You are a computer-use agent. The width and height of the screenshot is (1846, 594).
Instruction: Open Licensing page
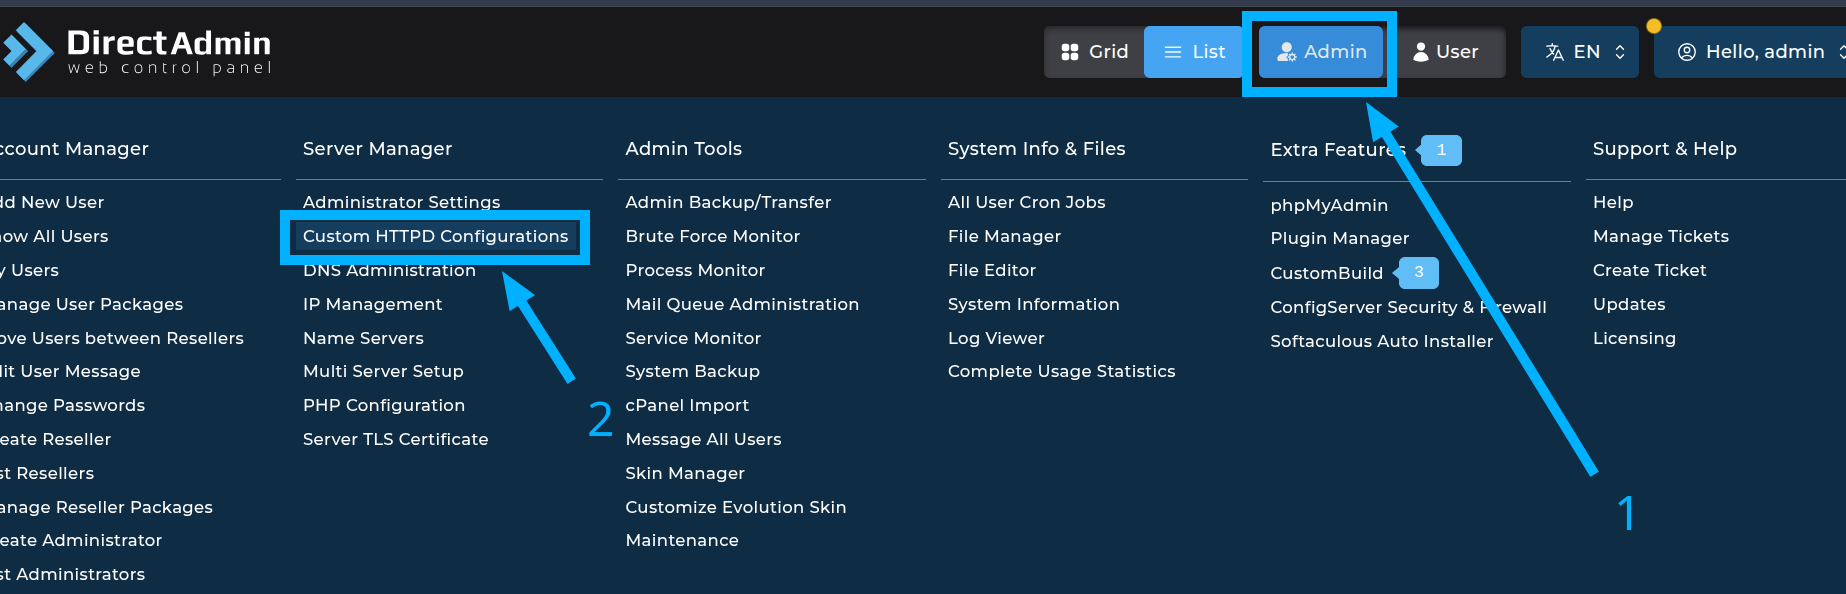click(1634, 338)
